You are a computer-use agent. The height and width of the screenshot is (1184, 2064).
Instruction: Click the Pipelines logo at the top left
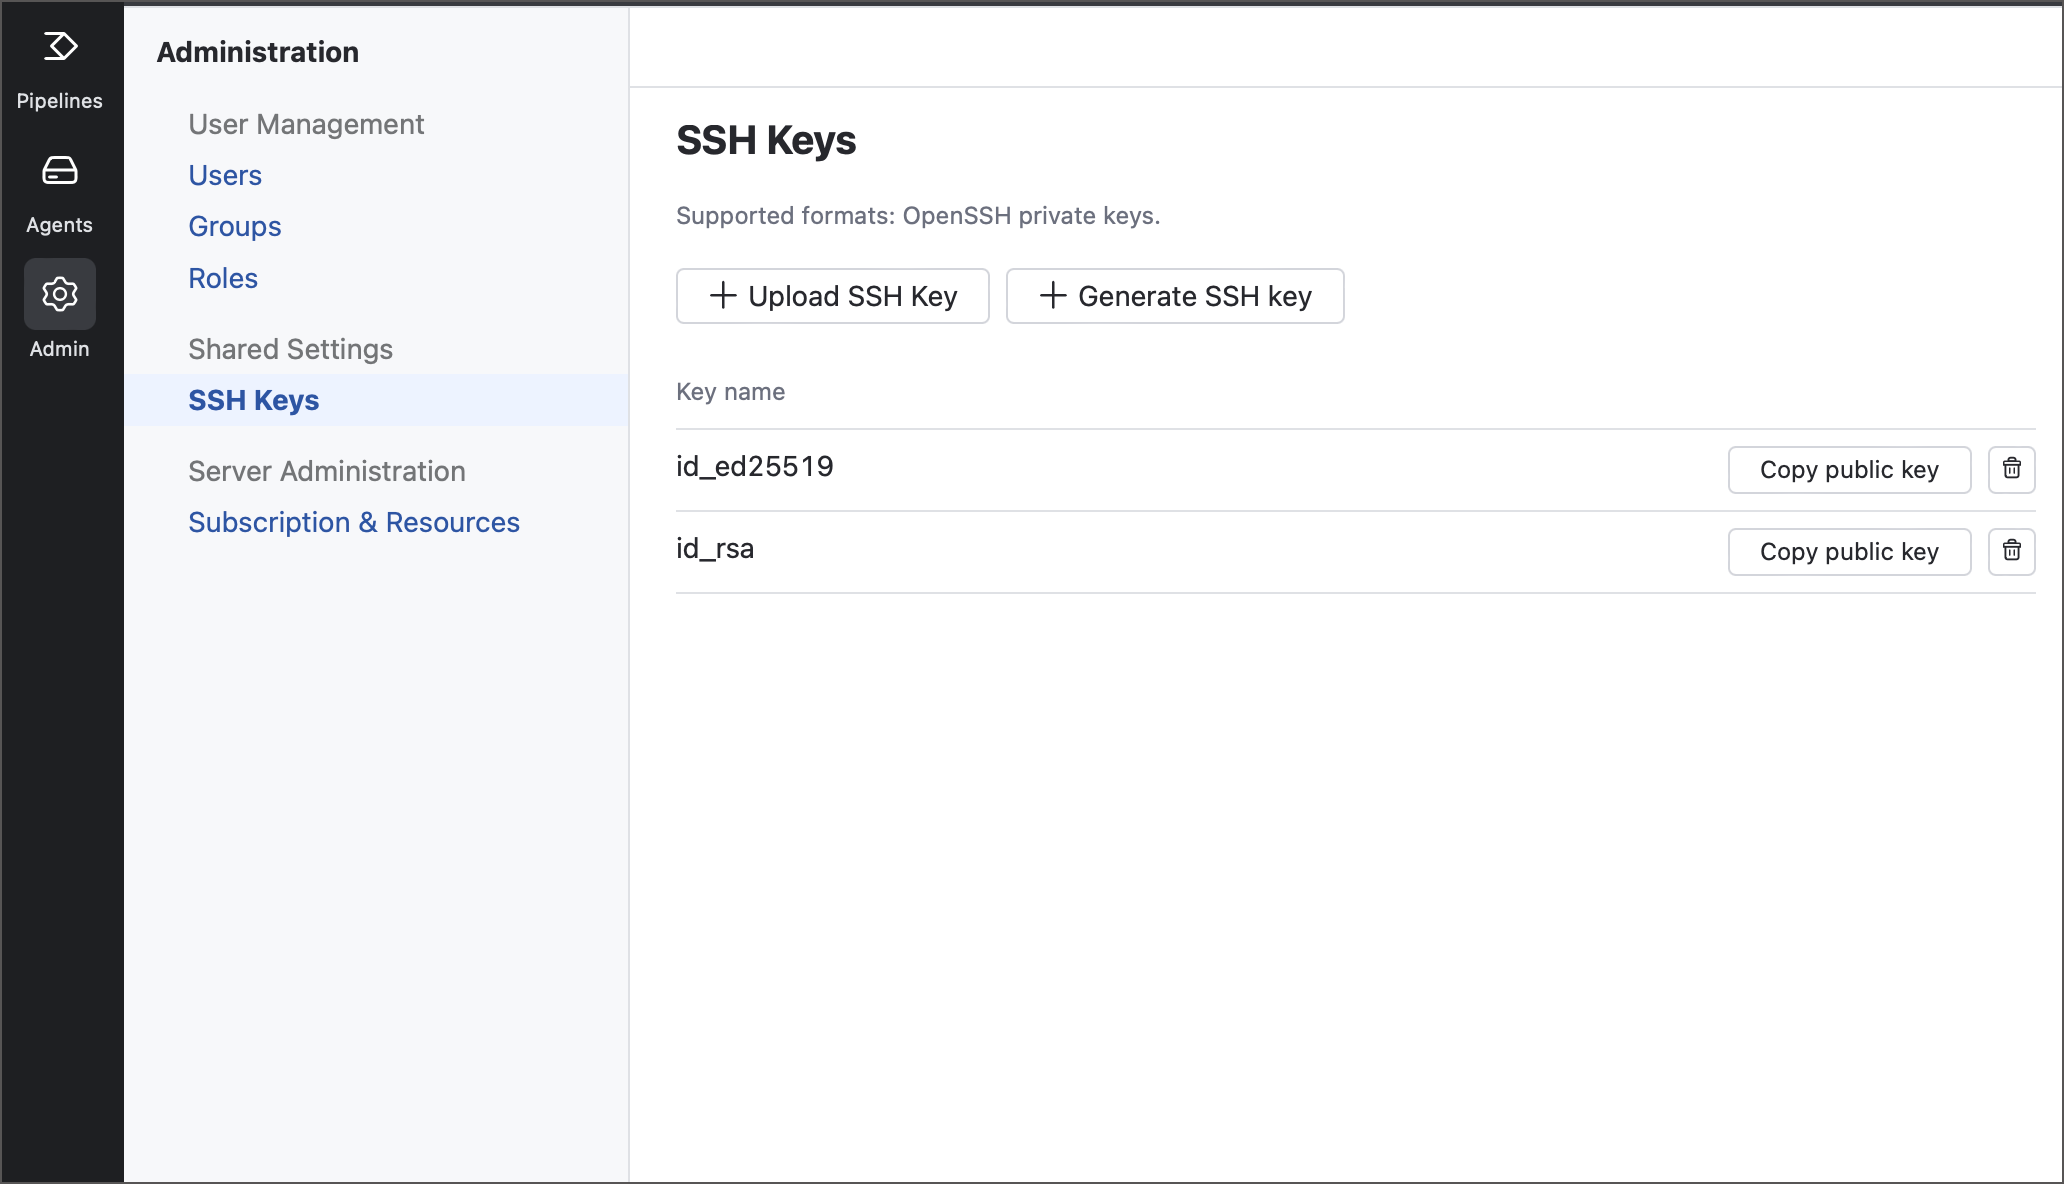(x=60, y=45)
